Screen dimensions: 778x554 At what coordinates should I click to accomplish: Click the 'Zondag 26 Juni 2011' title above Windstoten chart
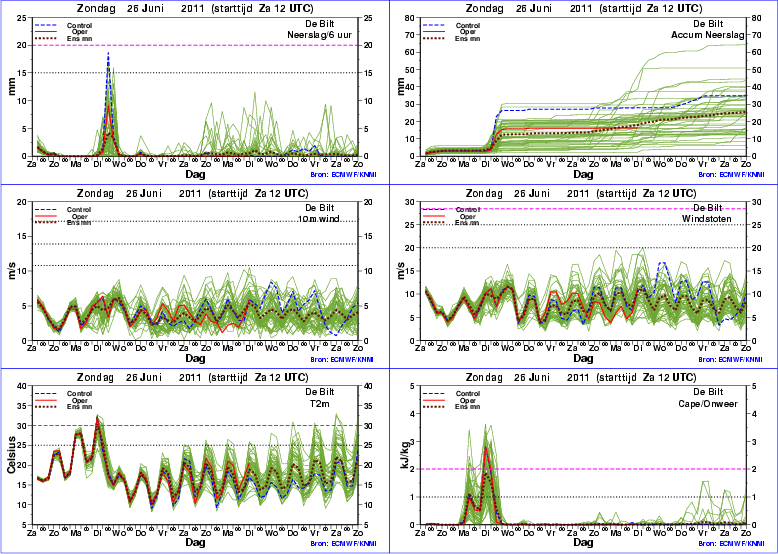pyautogui.click(x=528, y=193)
